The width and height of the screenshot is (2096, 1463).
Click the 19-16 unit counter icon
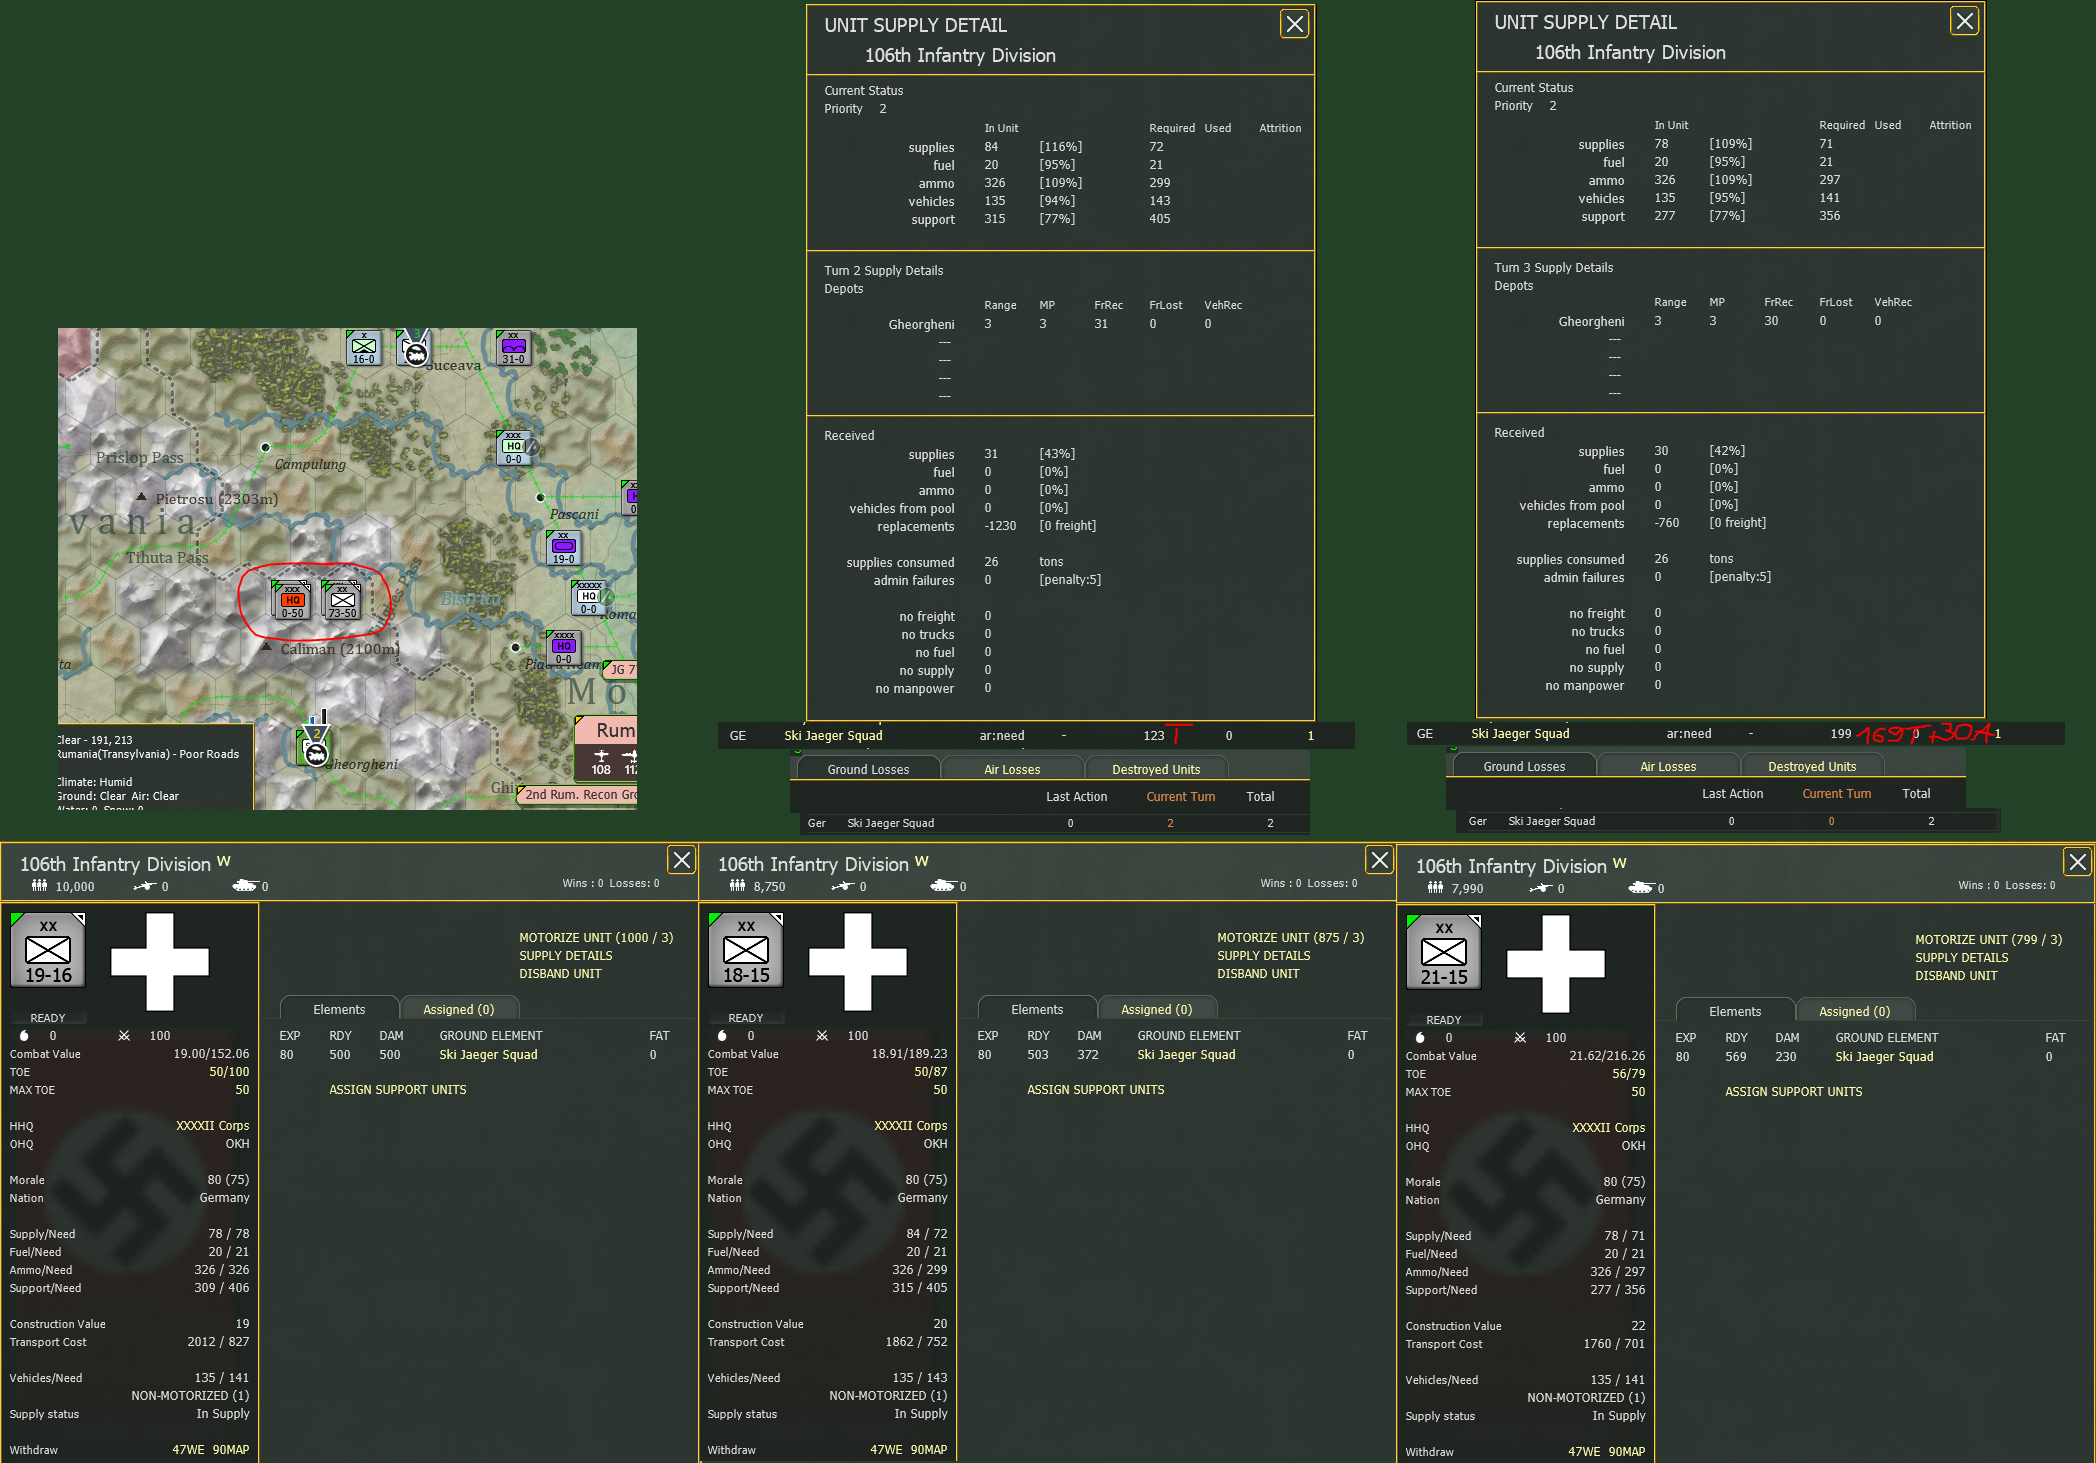click(x=48, y=950)
